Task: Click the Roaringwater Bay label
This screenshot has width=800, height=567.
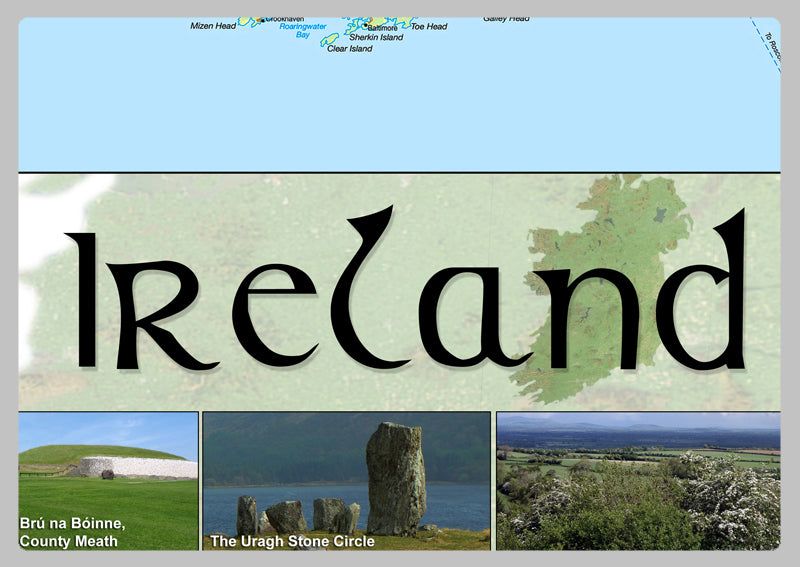Action: point(303,30)
